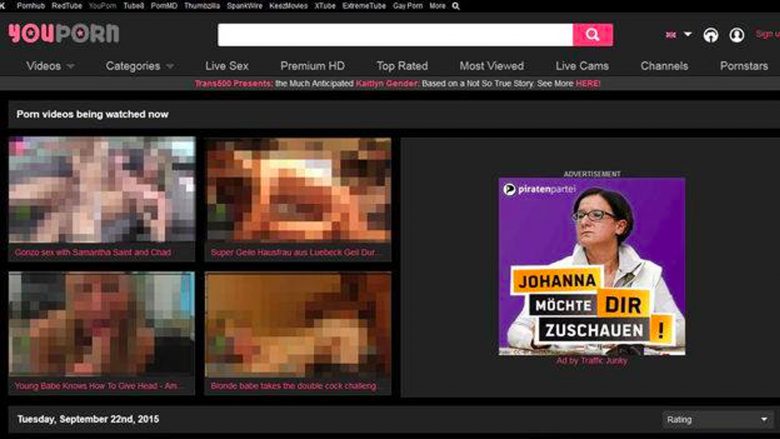Click the Sign up link
The height and width of the screenshot is (439, 780).
(768, 34)
